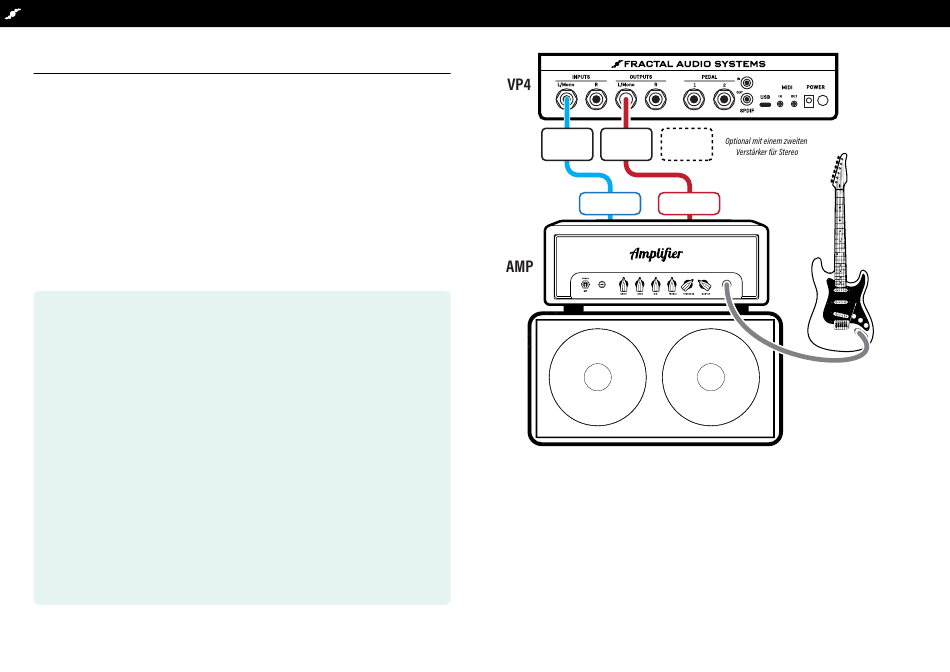Click the 'FRACTAL AUDIO SYSTEMS' title
Viewport: 950px width, 672px height.
click(x=689, y=64)
